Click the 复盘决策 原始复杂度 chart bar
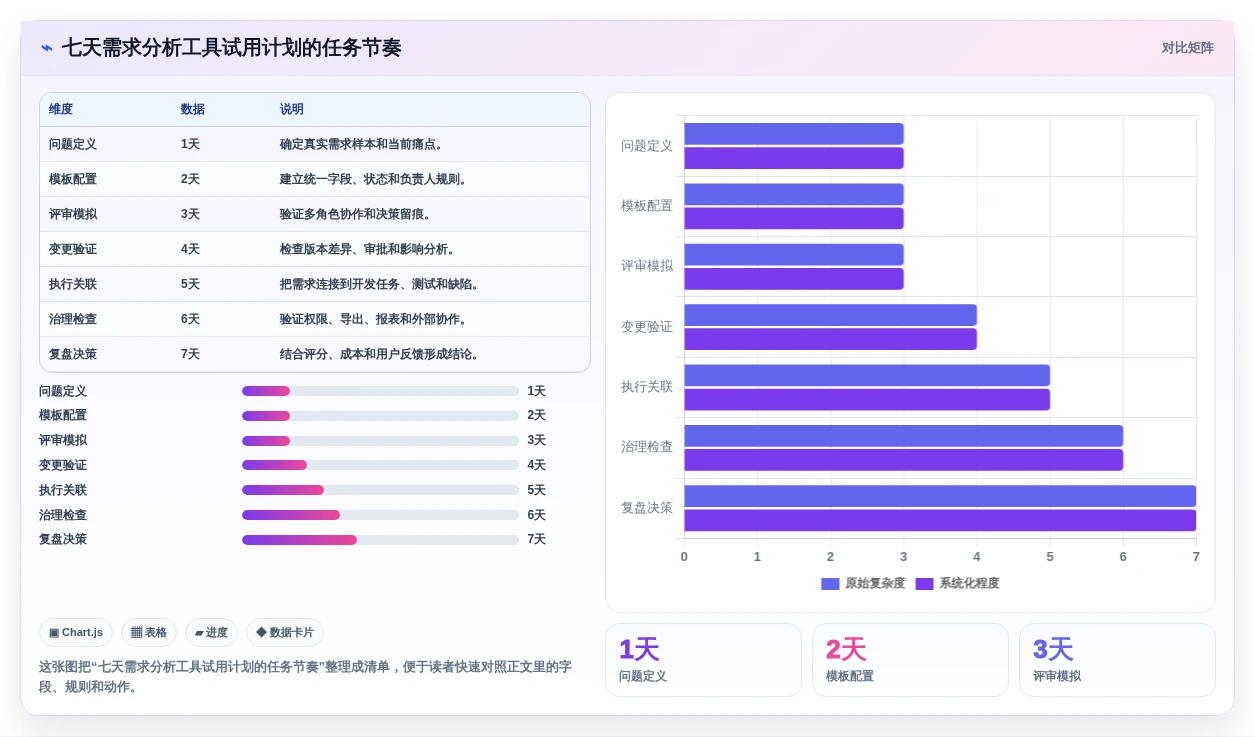The image size is (1255, 737). [x=940, y=496]
